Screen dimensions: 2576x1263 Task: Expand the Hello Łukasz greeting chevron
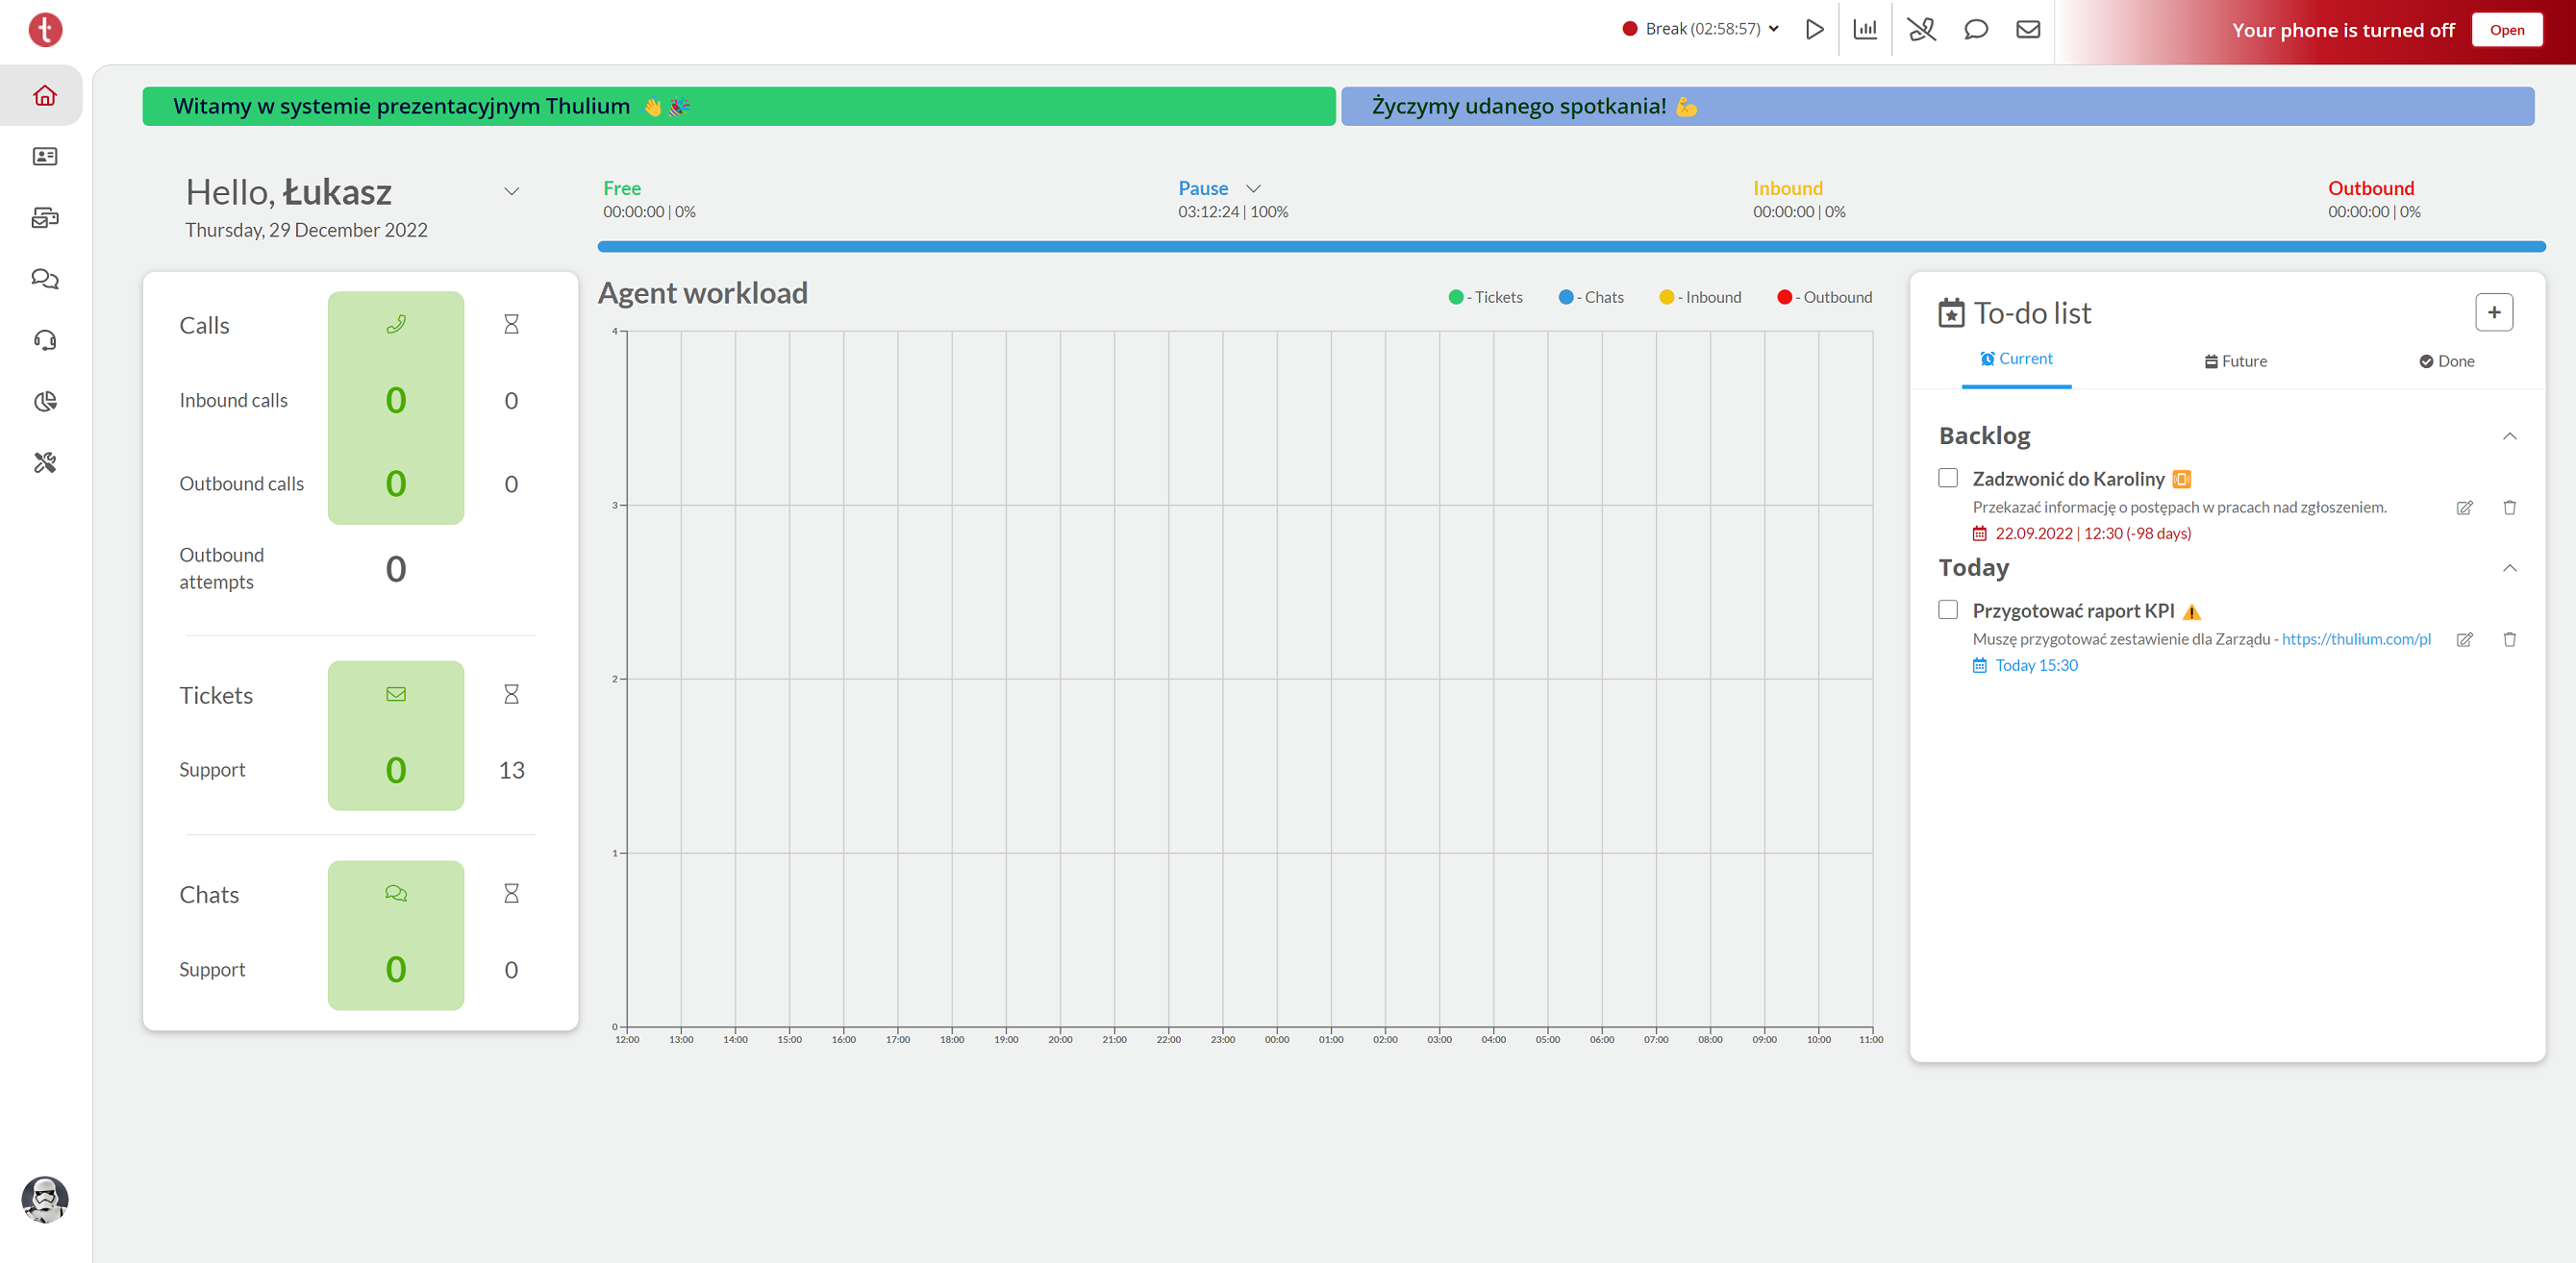pyautogui.click(x=511, y=191)
